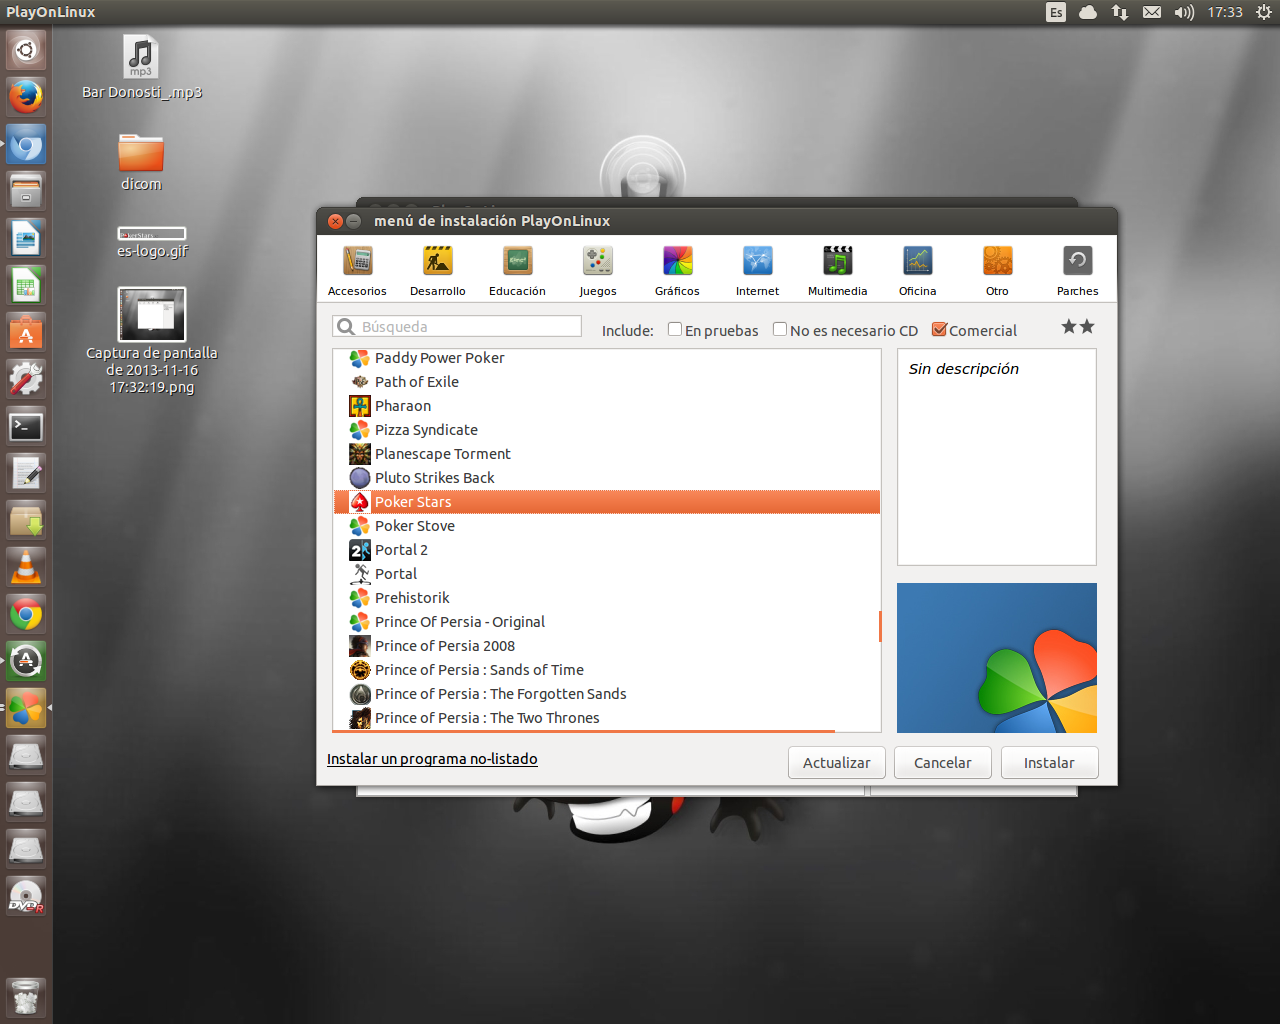The width and height of the screenshot is (1280, 1024).
Task: Select the dicom folder on the desktop
Action: [141, 161]
